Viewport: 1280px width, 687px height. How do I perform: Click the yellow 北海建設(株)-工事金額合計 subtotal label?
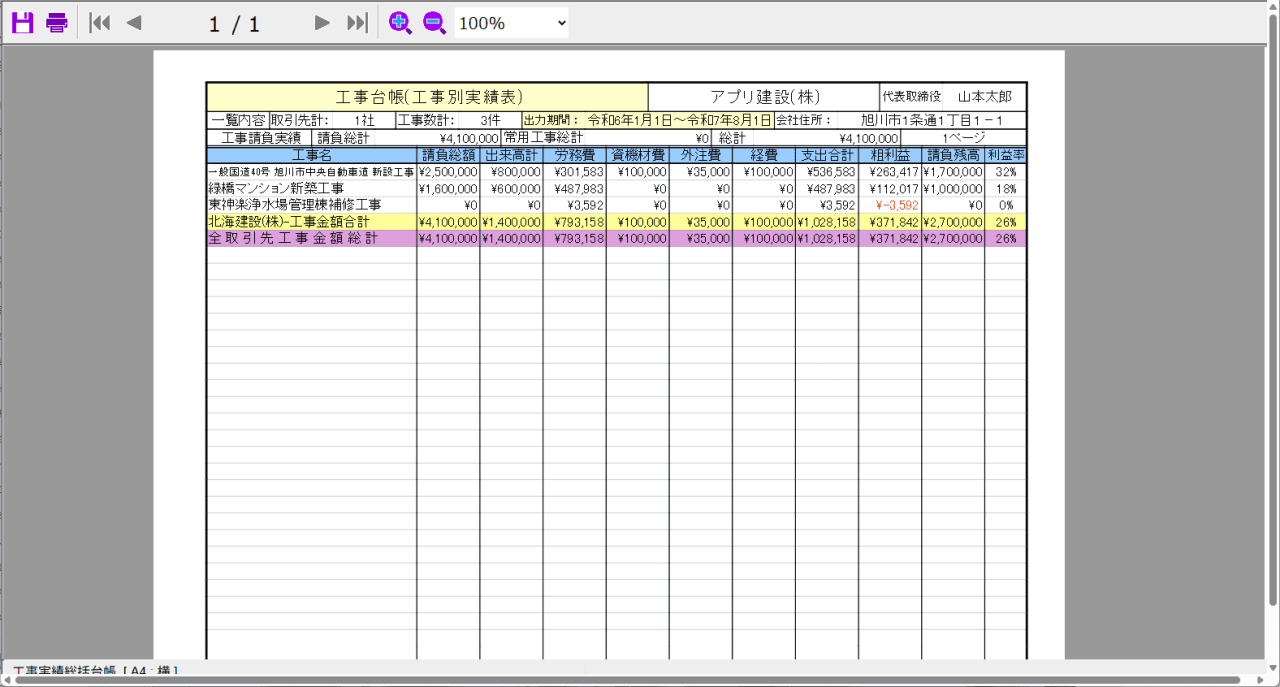coord(288,222)
